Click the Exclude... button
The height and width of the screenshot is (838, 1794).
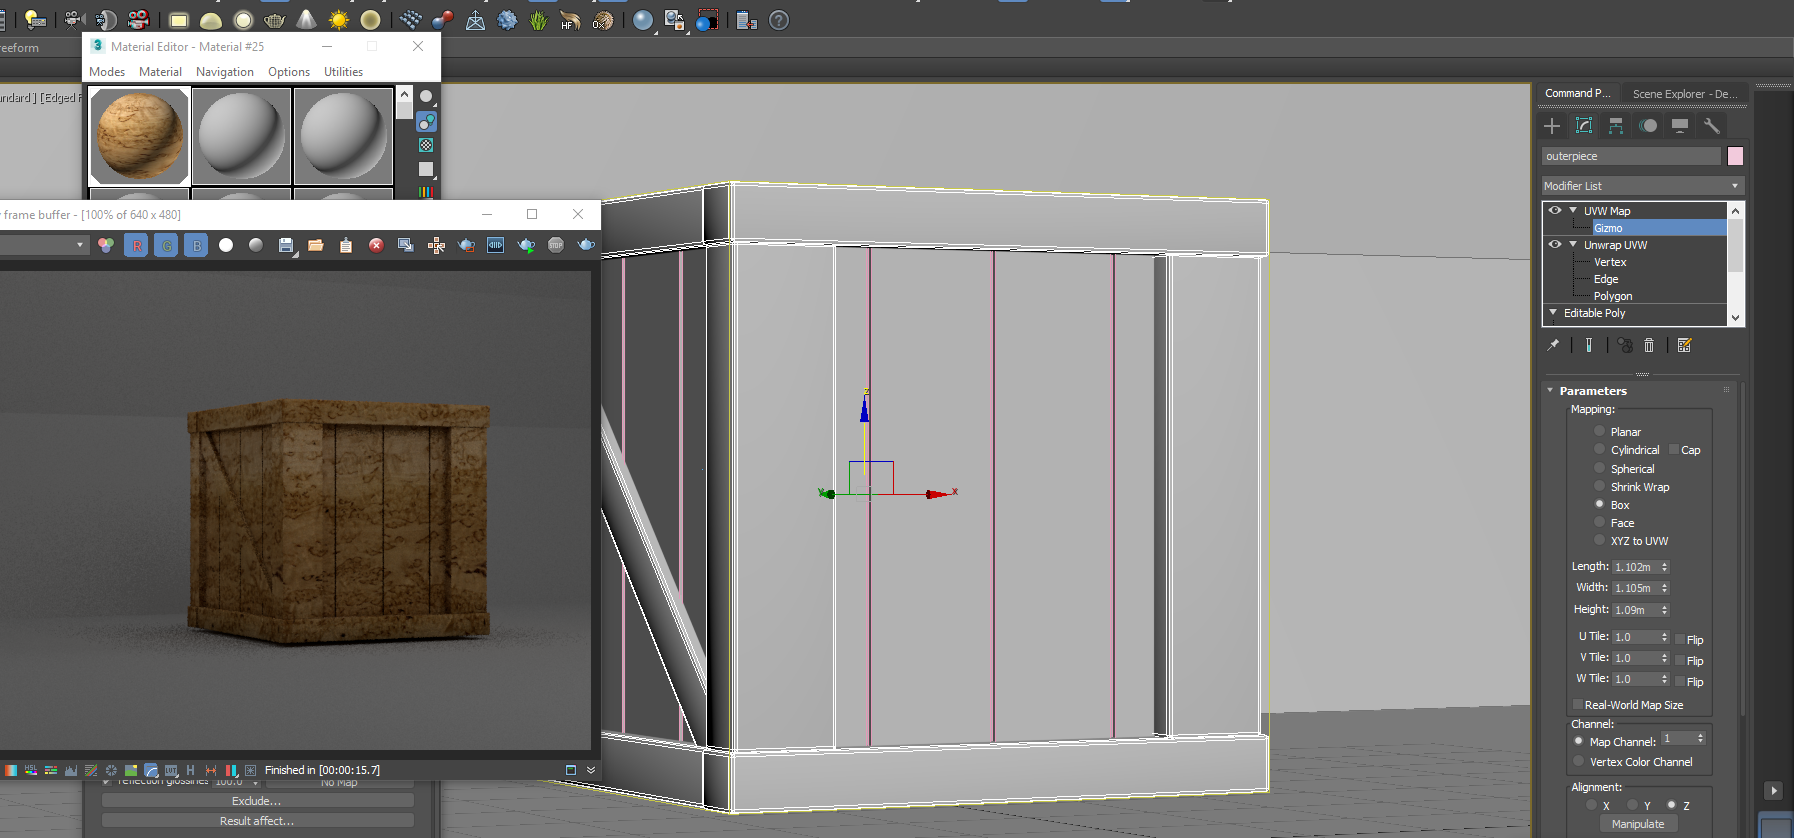257,801
